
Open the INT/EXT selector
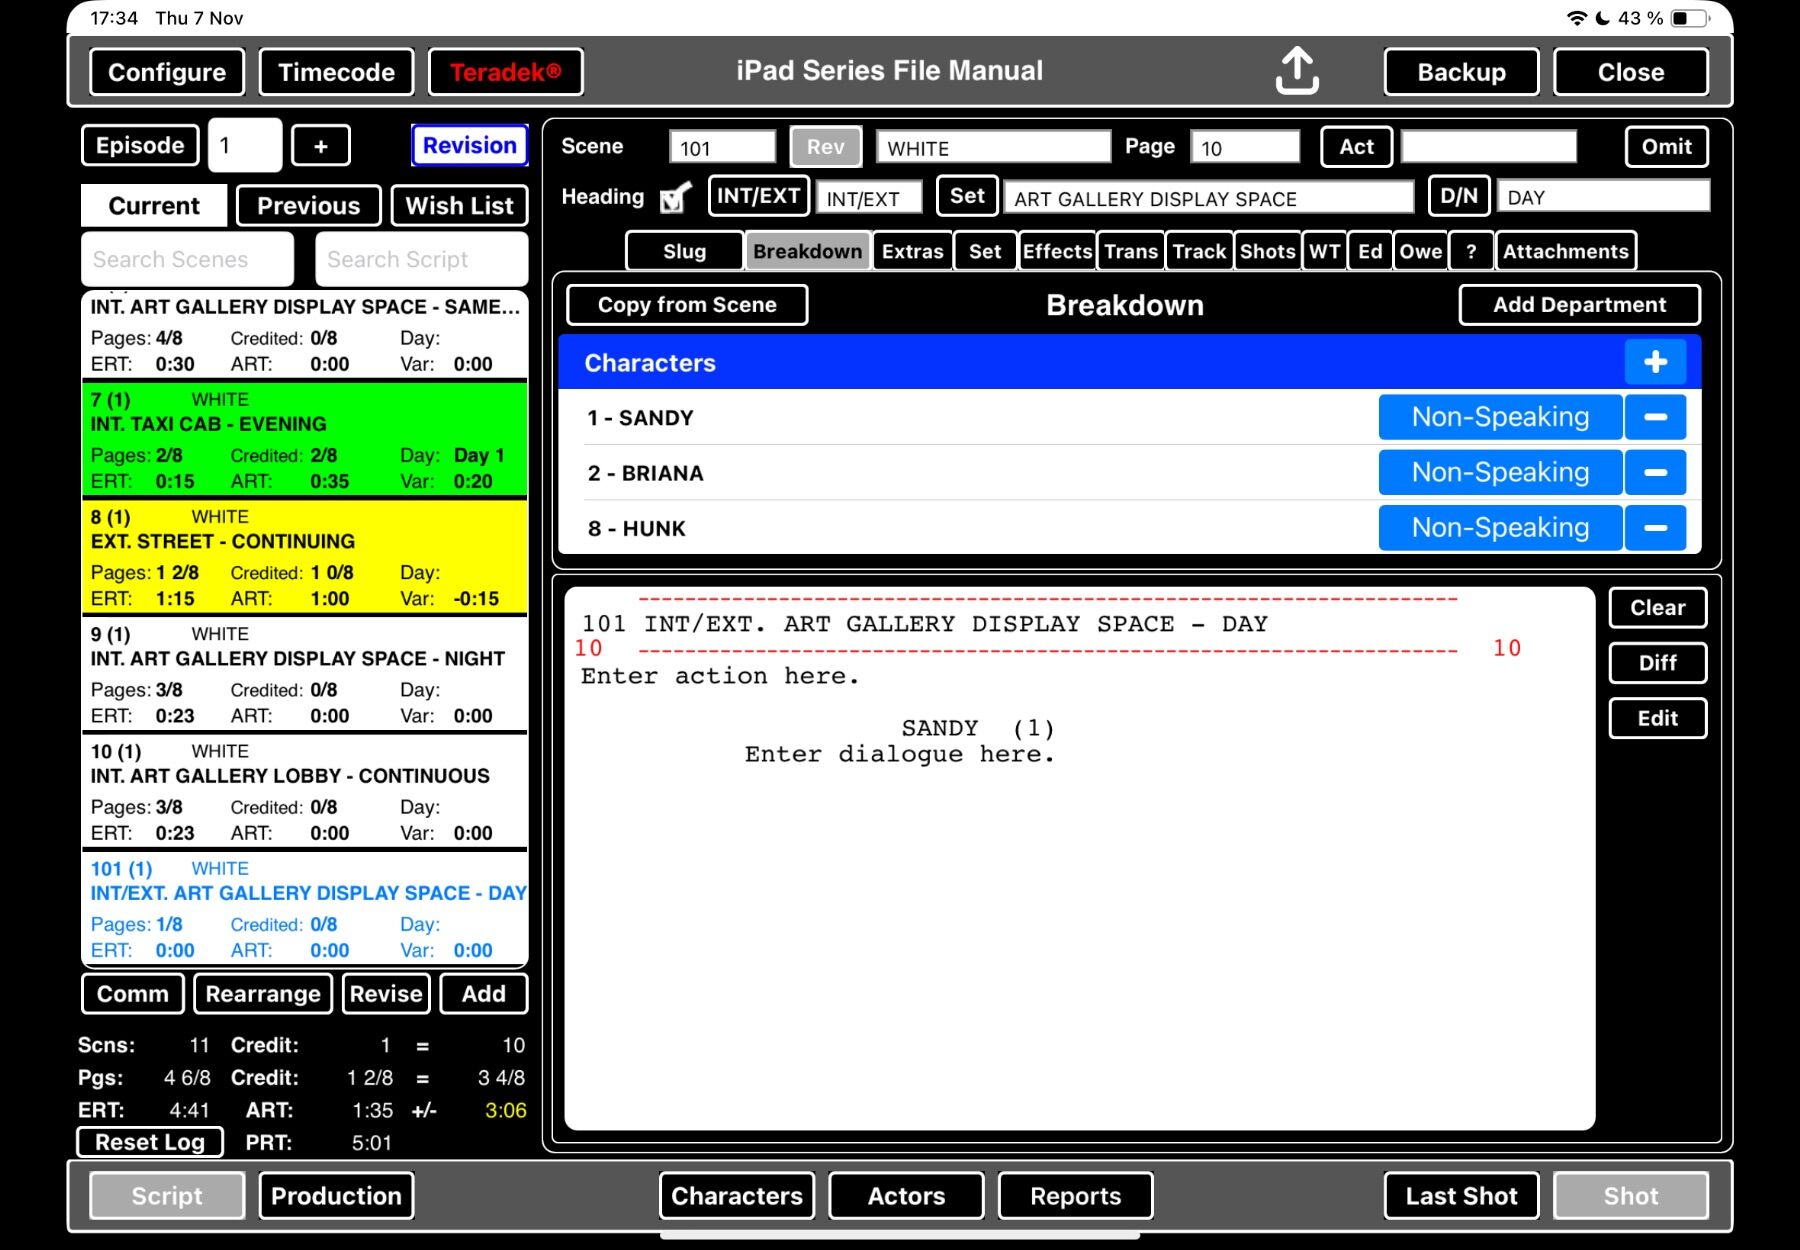pos(758,196)
